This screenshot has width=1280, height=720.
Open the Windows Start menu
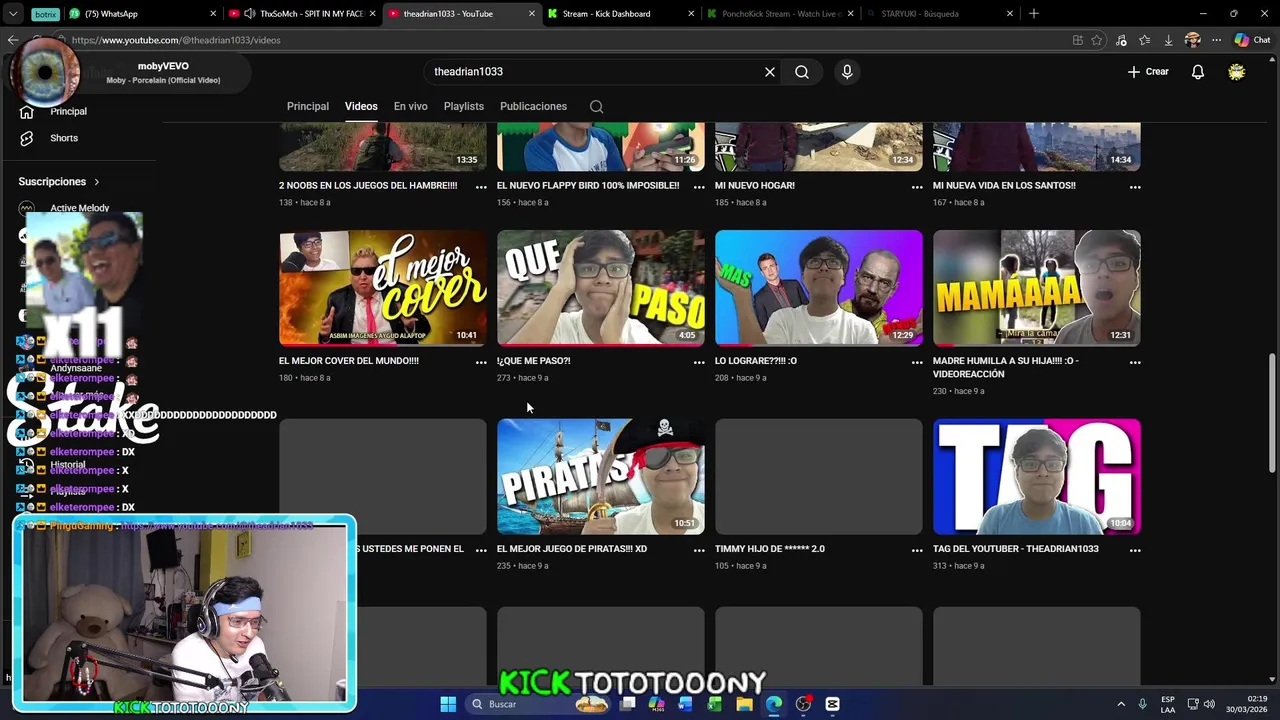[x=448, y=704]
